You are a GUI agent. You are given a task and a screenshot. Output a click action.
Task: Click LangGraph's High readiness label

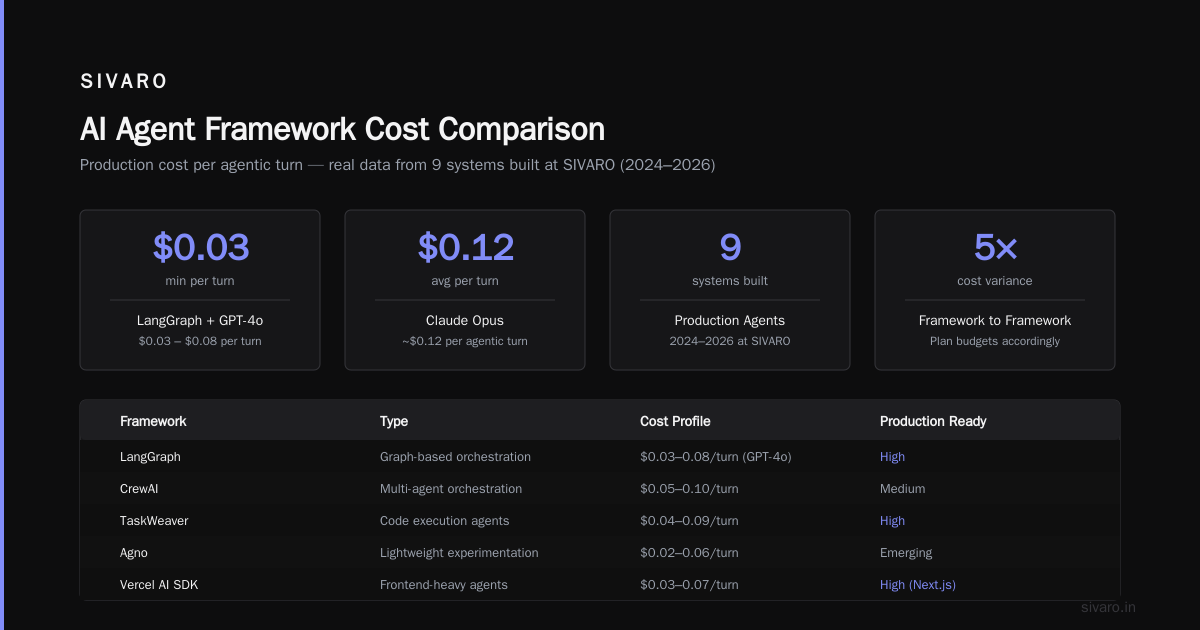[x=892, y=457]
